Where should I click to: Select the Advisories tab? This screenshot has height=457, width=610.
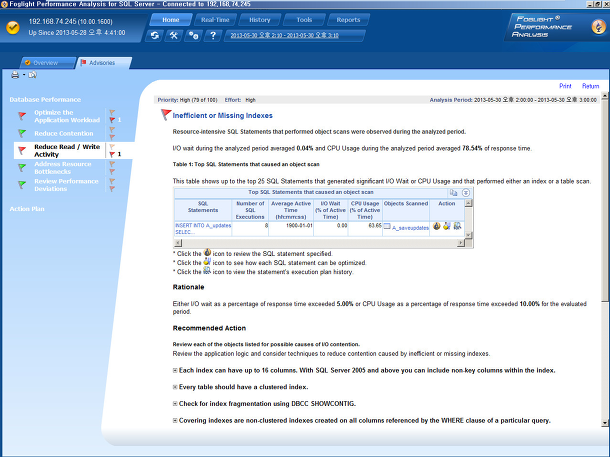click(x=103, y=63)
